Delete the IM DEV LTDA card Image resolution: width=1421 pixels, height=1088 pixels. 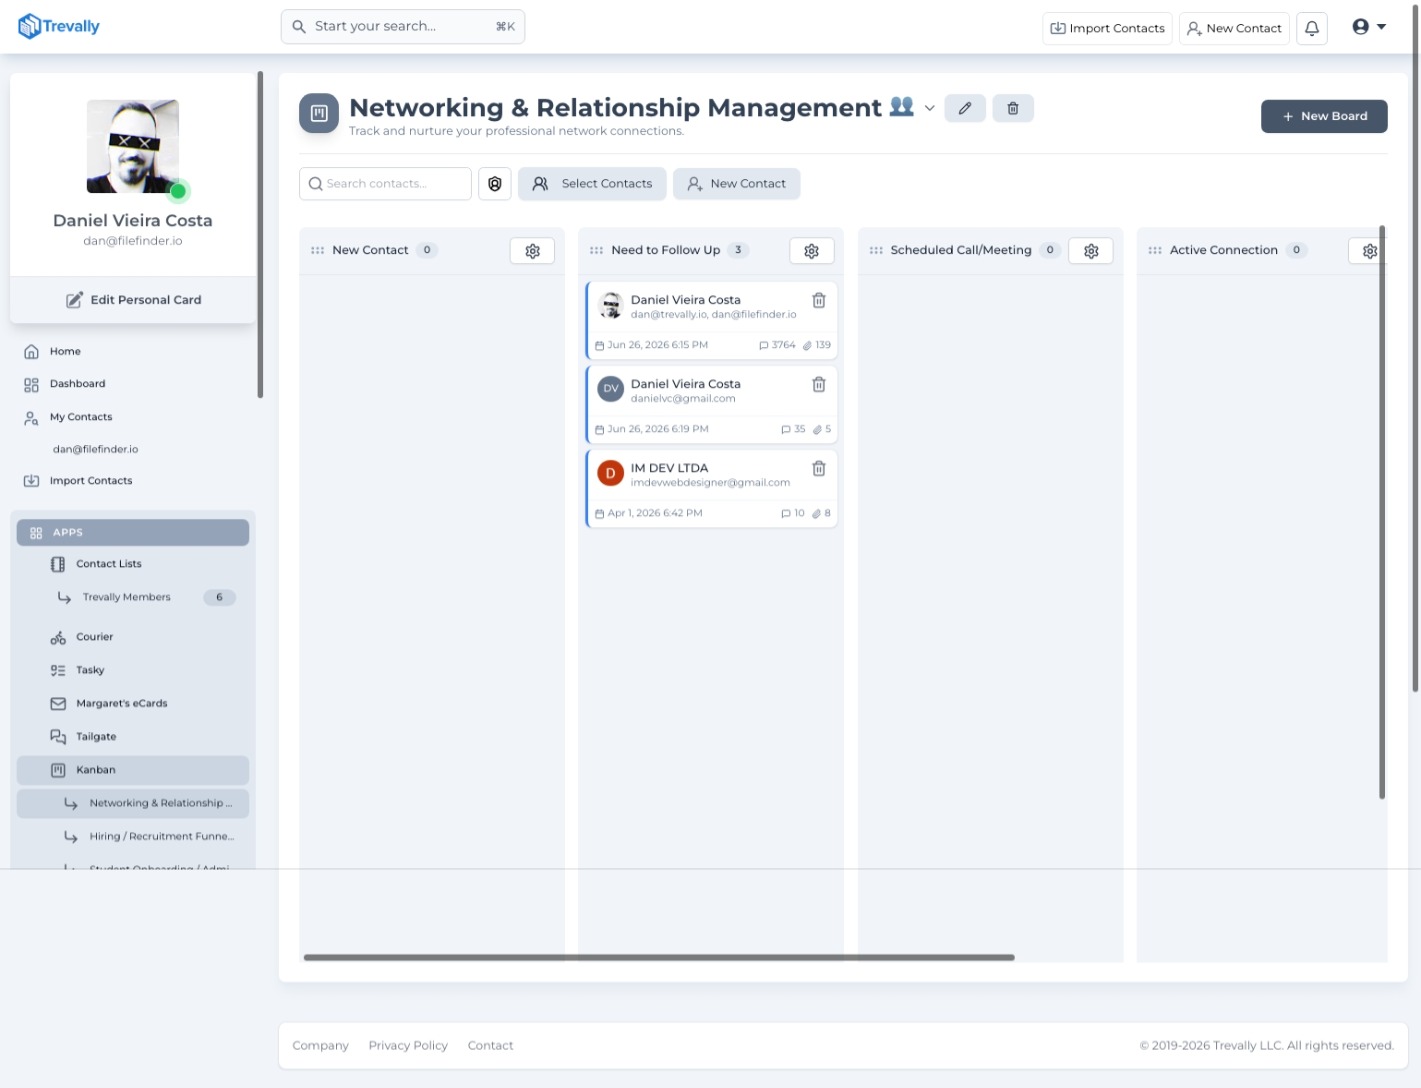[819, 468]
